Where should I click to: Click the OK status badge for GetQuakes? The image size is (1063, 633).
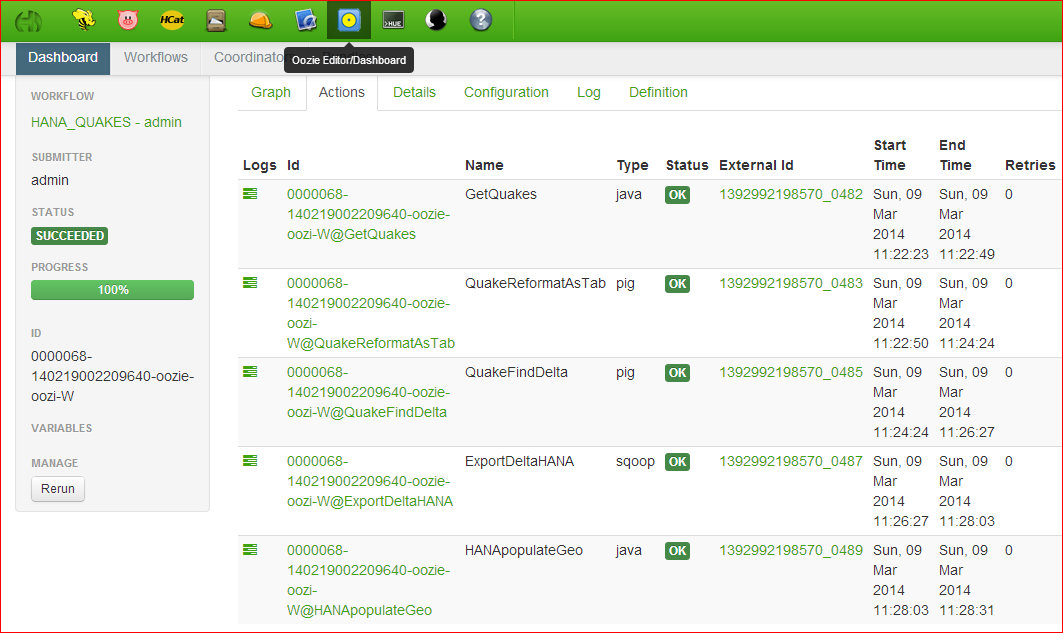coord(677,195)
